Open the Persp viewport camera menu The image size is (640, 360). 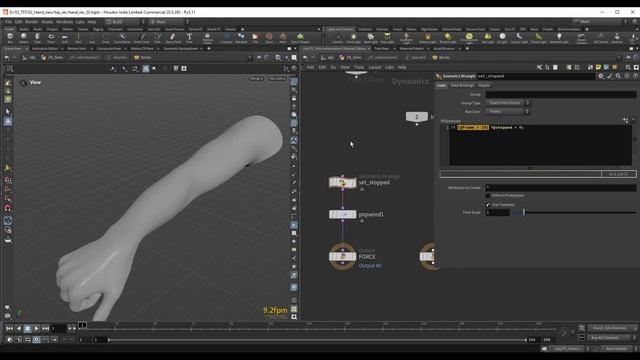coord(256,78)
